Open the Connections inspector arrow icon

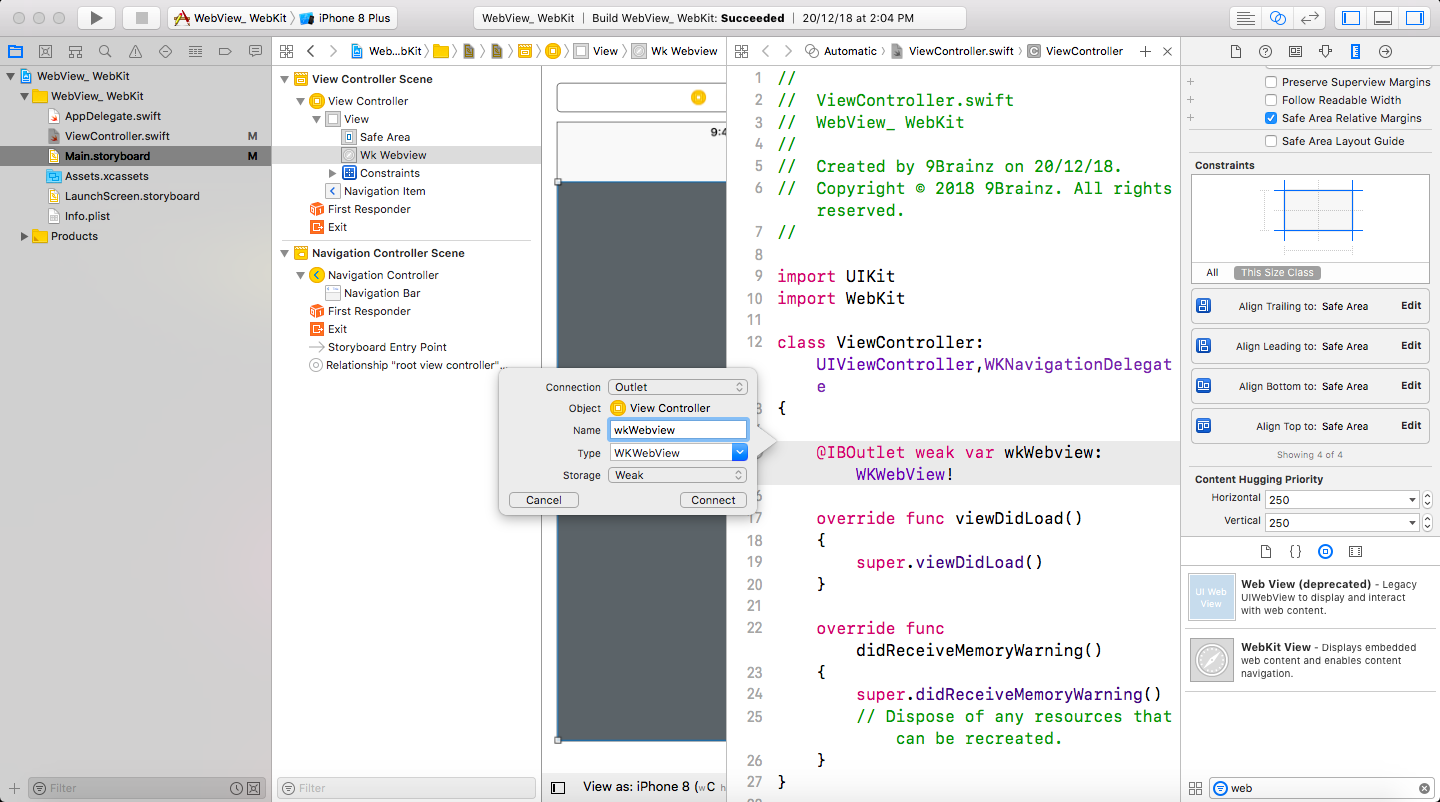click(1385, 51)
